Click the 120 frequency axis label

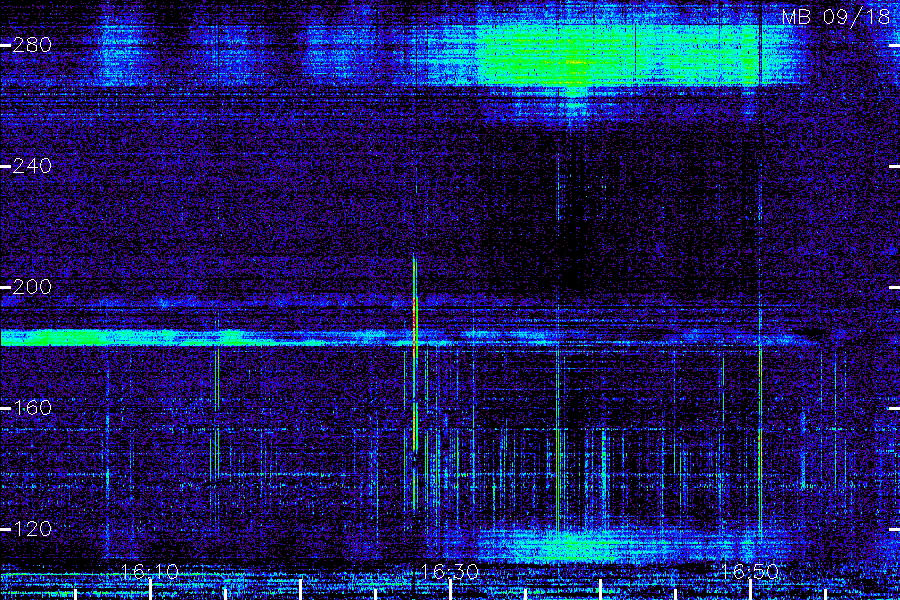click(x=32, y=529)
